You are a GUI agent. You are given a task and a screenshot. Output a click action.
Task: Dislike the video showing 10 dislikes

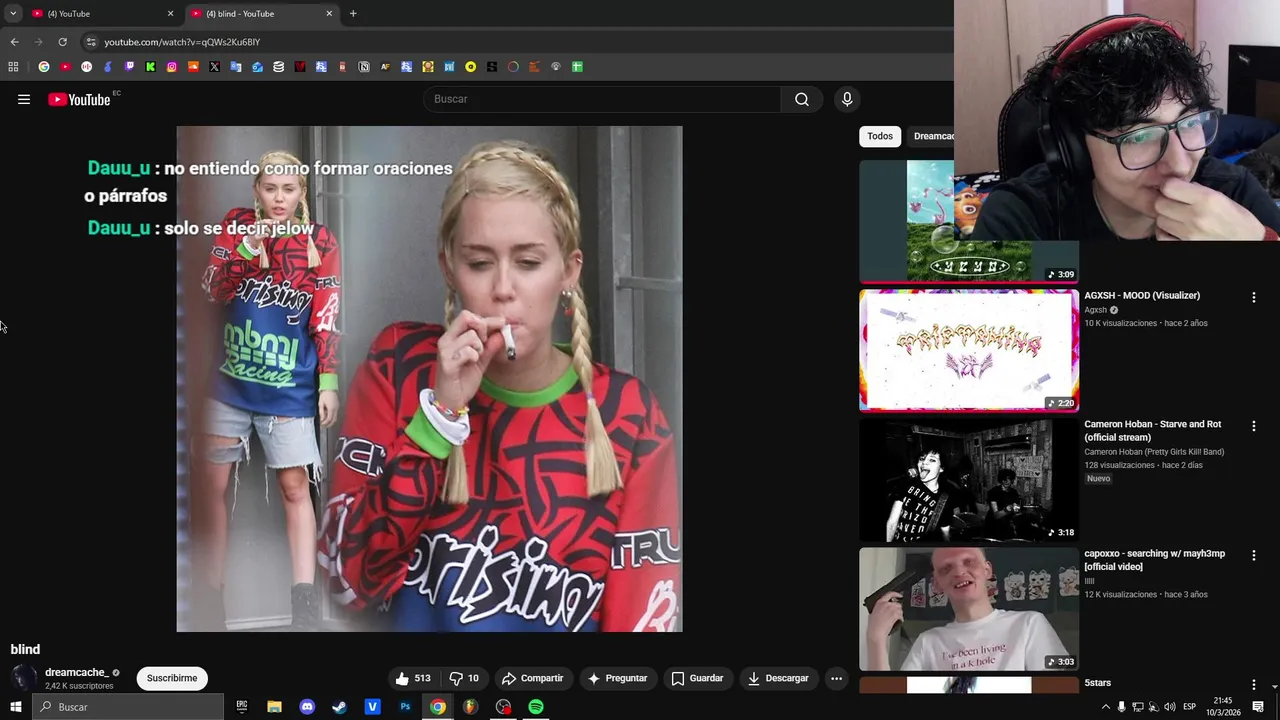coord(464,678)
